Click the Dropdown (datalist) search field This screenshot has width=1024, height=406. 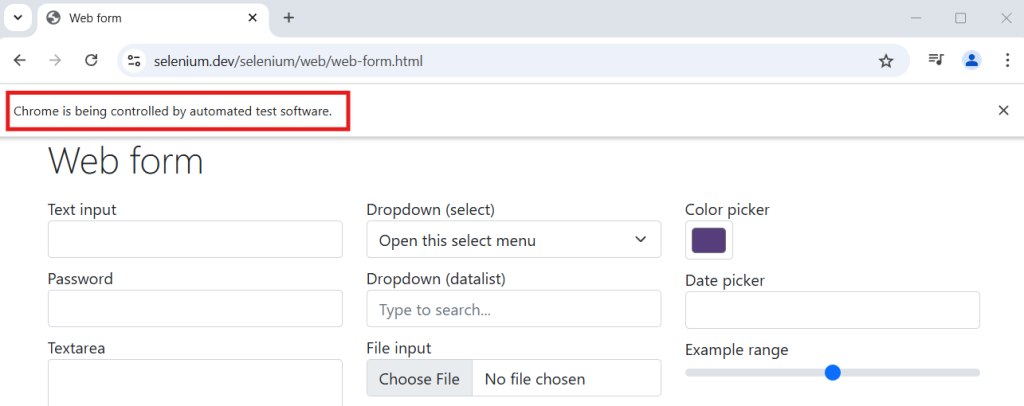coord(514,309)
